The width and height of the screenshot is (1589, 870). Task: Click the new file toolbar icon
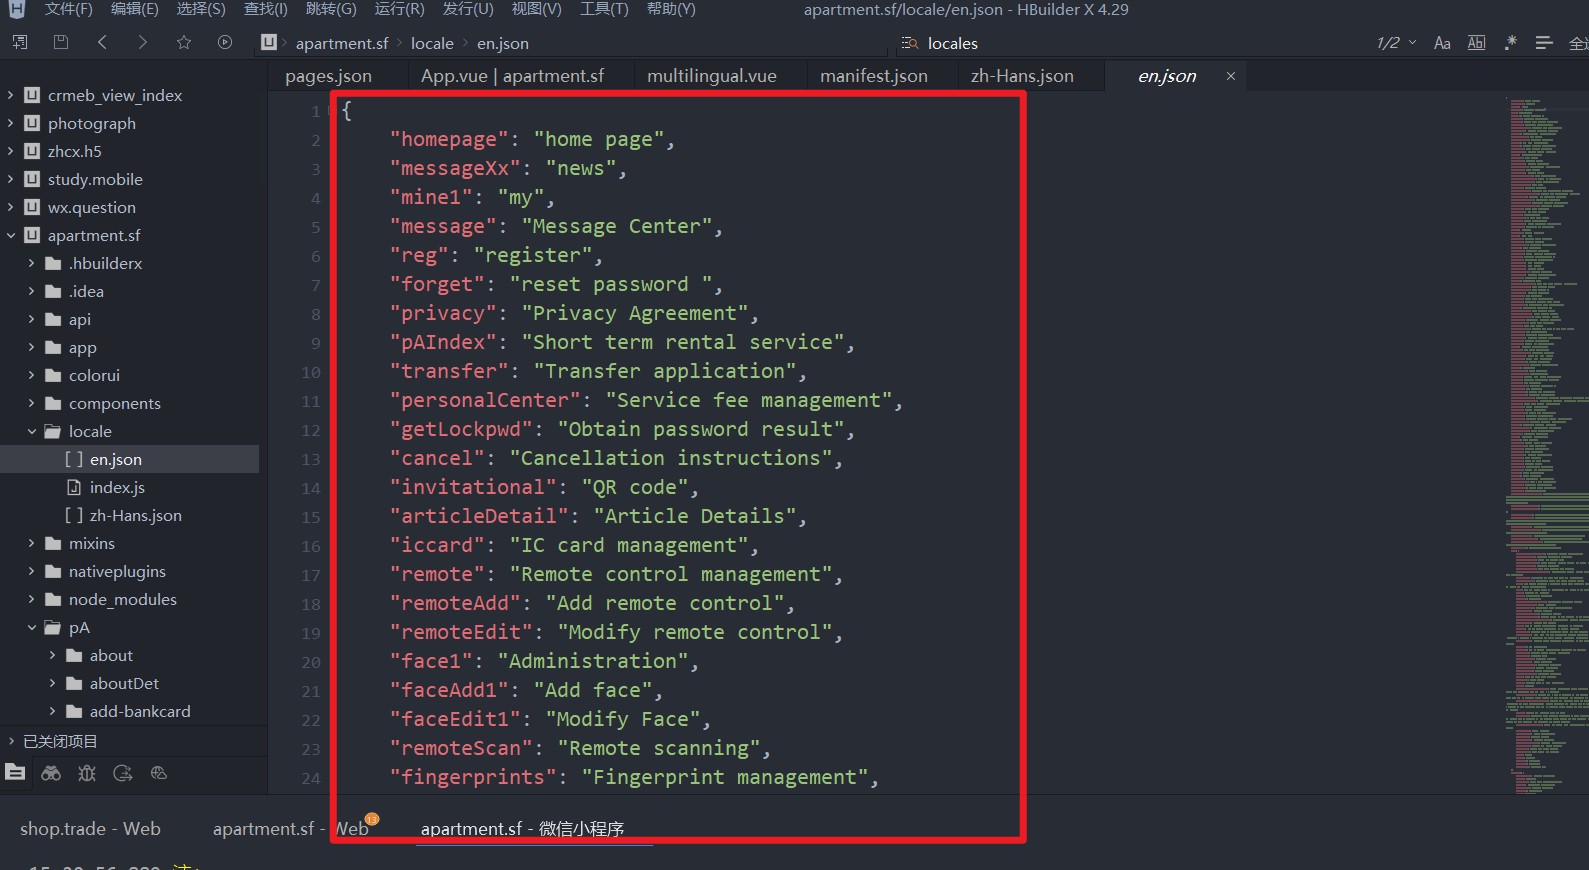(x=20, y=42)
